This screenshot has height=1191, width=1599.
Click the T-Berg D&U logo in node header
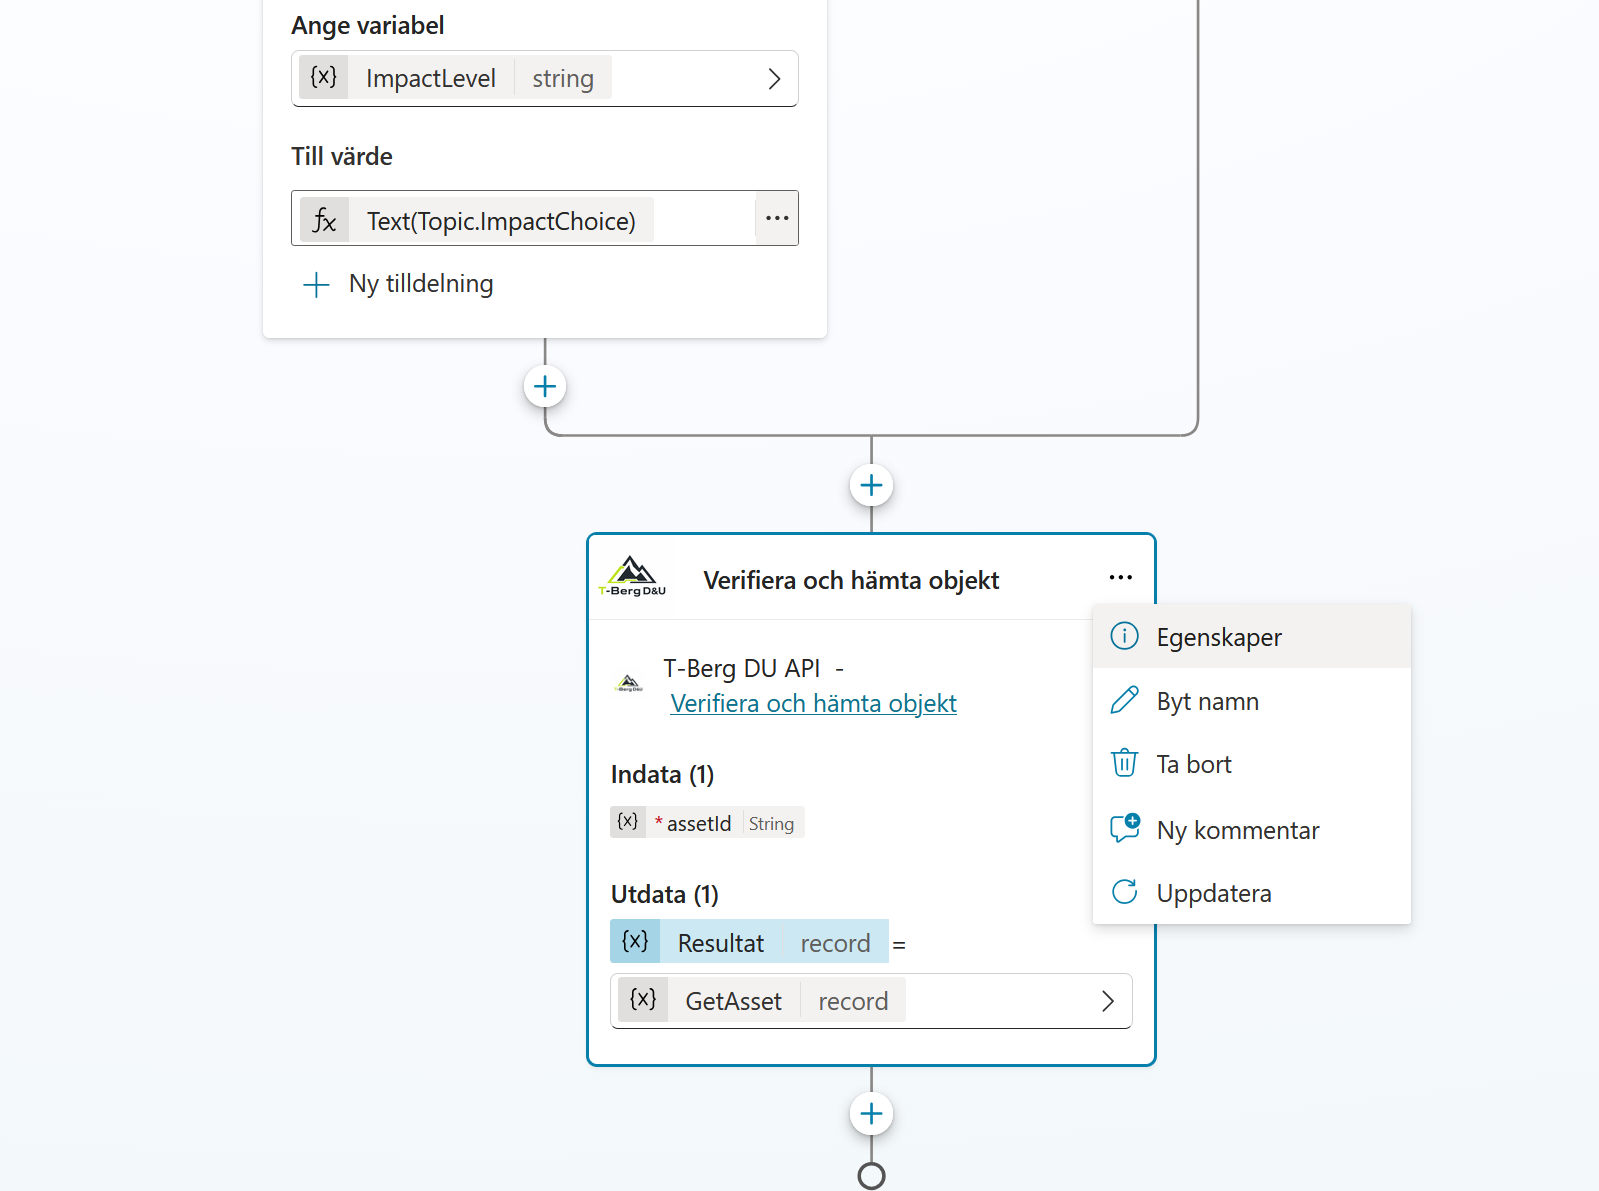[x=632, y=577]
